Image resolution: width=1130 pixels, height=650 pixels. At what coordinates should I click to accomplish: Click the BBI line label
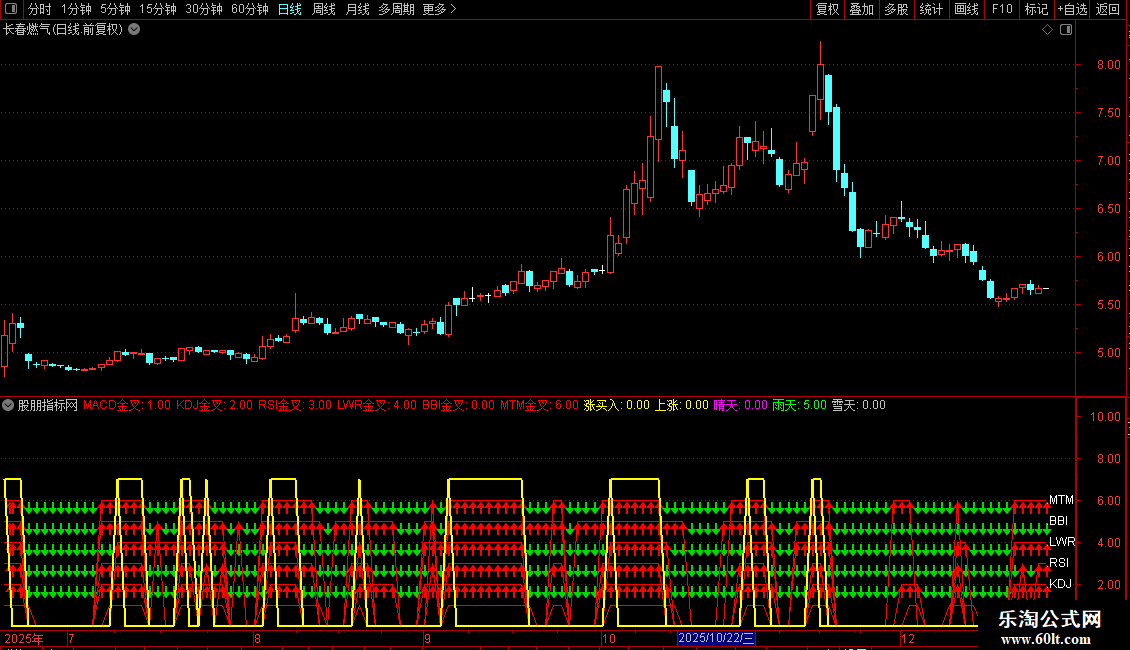1059,520
